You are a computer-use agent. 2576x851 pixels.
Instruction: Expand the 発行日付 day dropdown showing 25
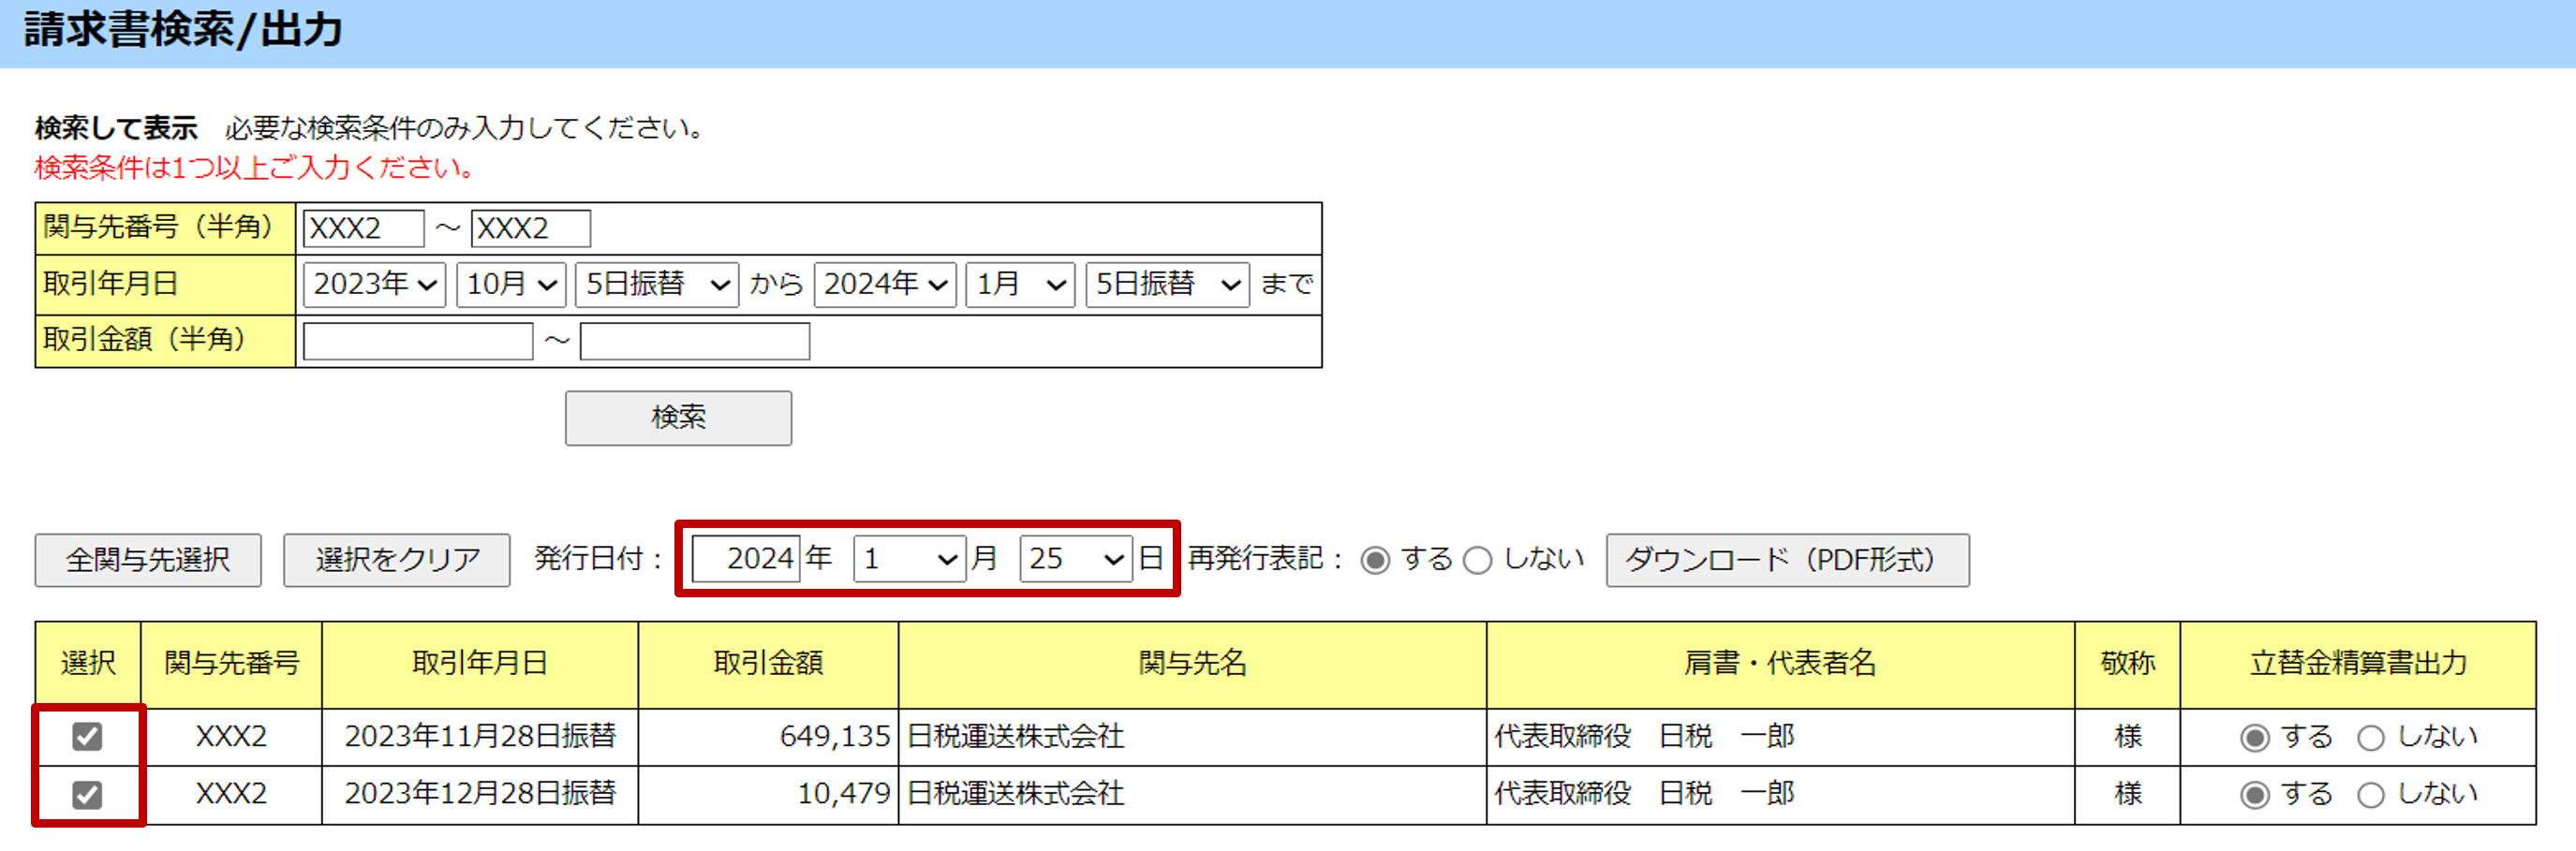[1074, 558]
